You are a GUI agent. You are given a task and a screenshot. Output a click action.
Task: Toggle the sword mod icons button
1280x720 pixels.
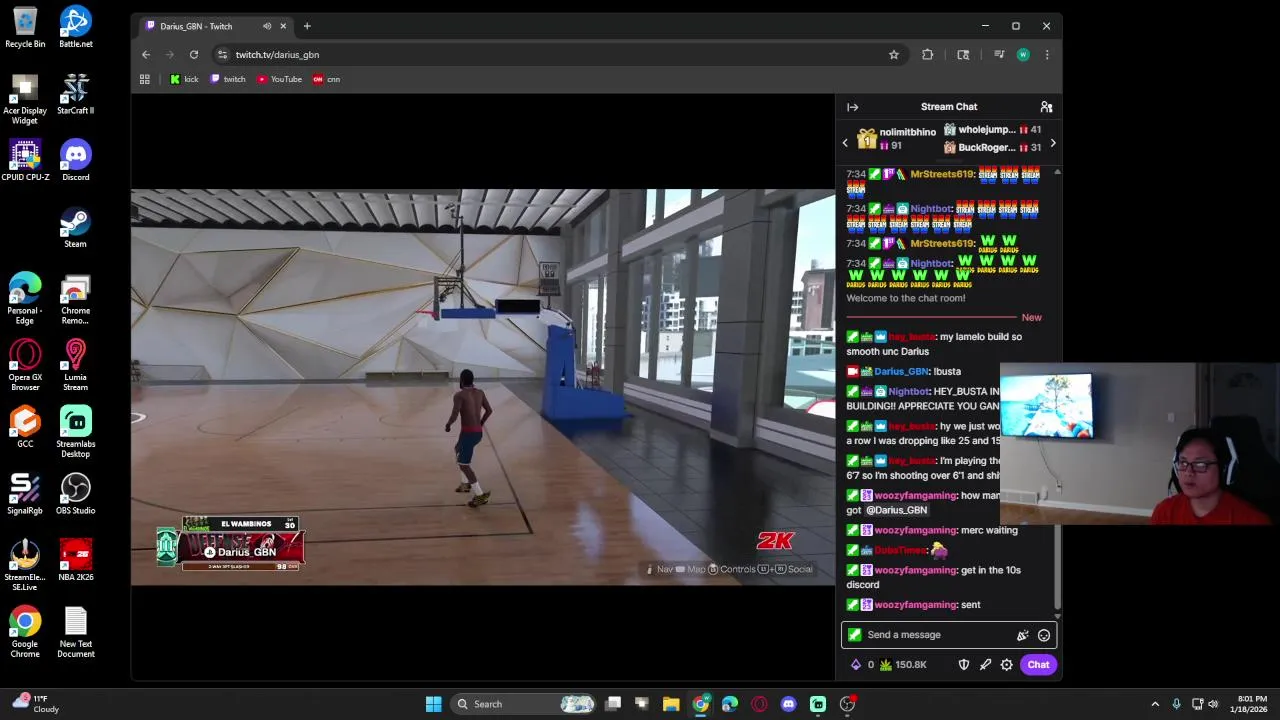tap(985, 665)
